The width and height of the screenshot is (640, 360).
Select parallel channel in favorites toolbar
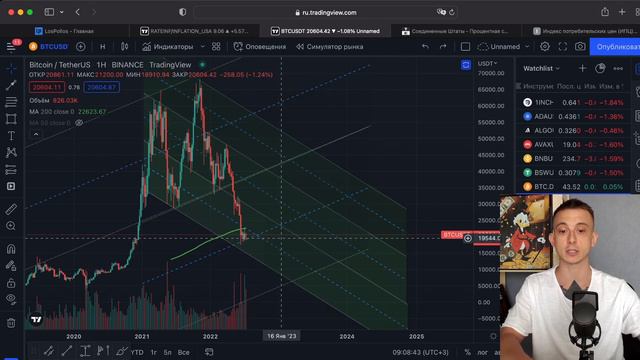[x=49, y=351]
